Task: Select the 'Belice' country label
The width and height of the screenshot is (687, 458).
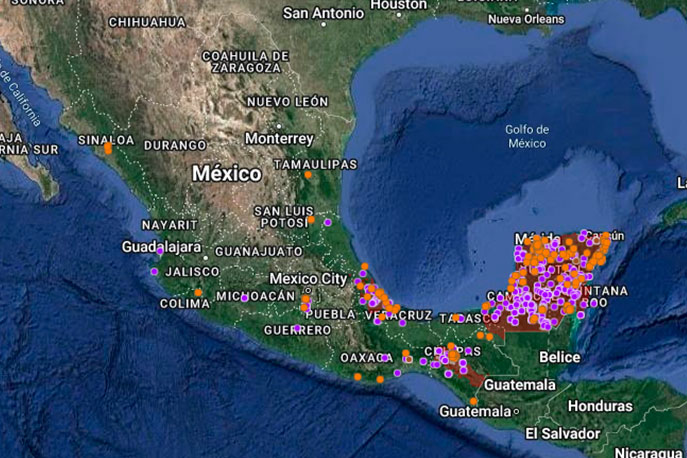Action: [x=560, y=357]
